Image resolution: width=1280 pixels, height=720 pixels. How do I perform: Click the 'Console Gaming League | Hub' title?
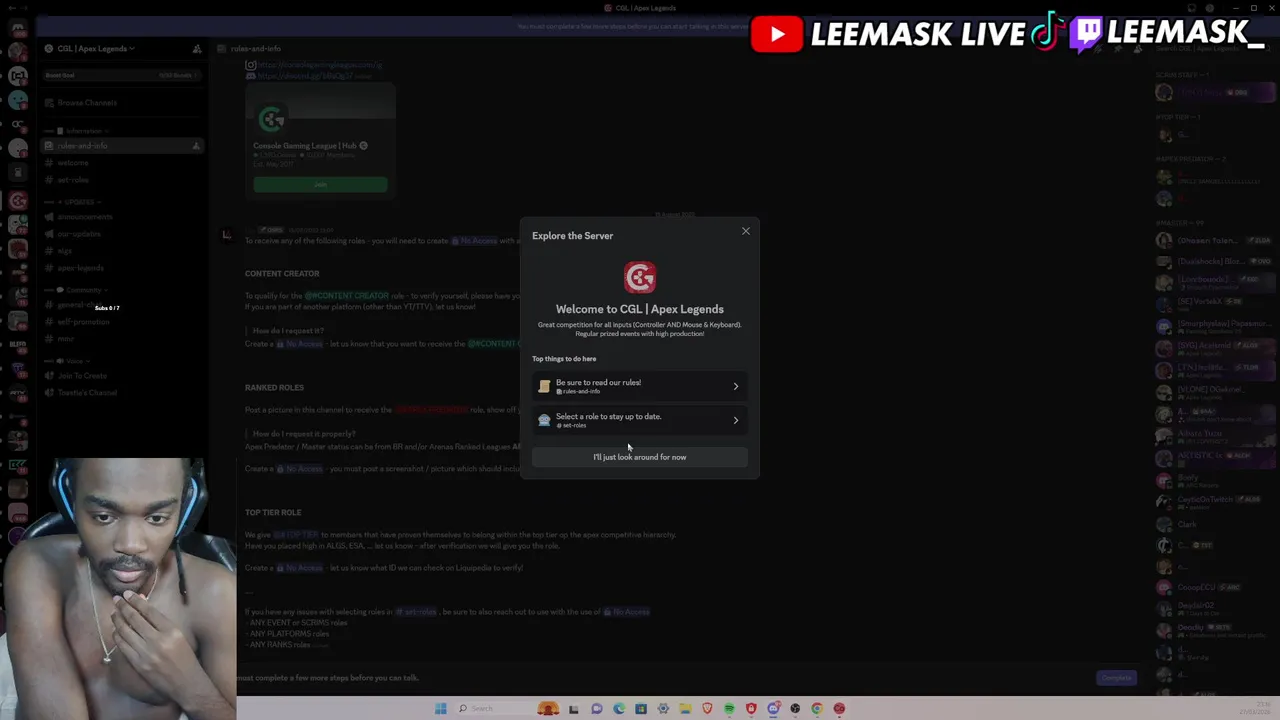click(x=306, y=146)
